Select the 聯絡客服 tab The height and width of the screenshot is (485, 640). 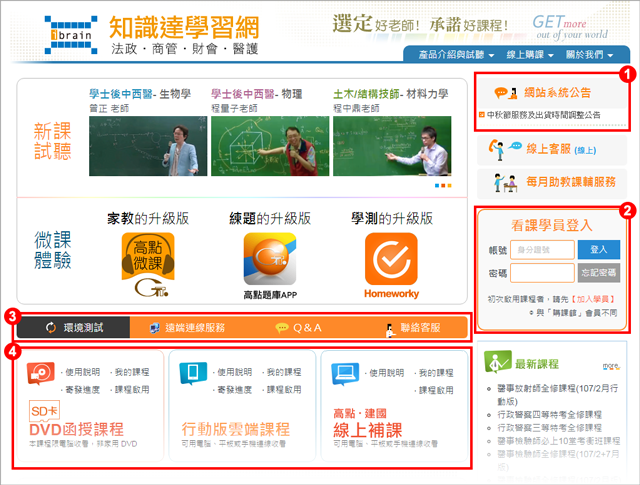tap(413, 328)
